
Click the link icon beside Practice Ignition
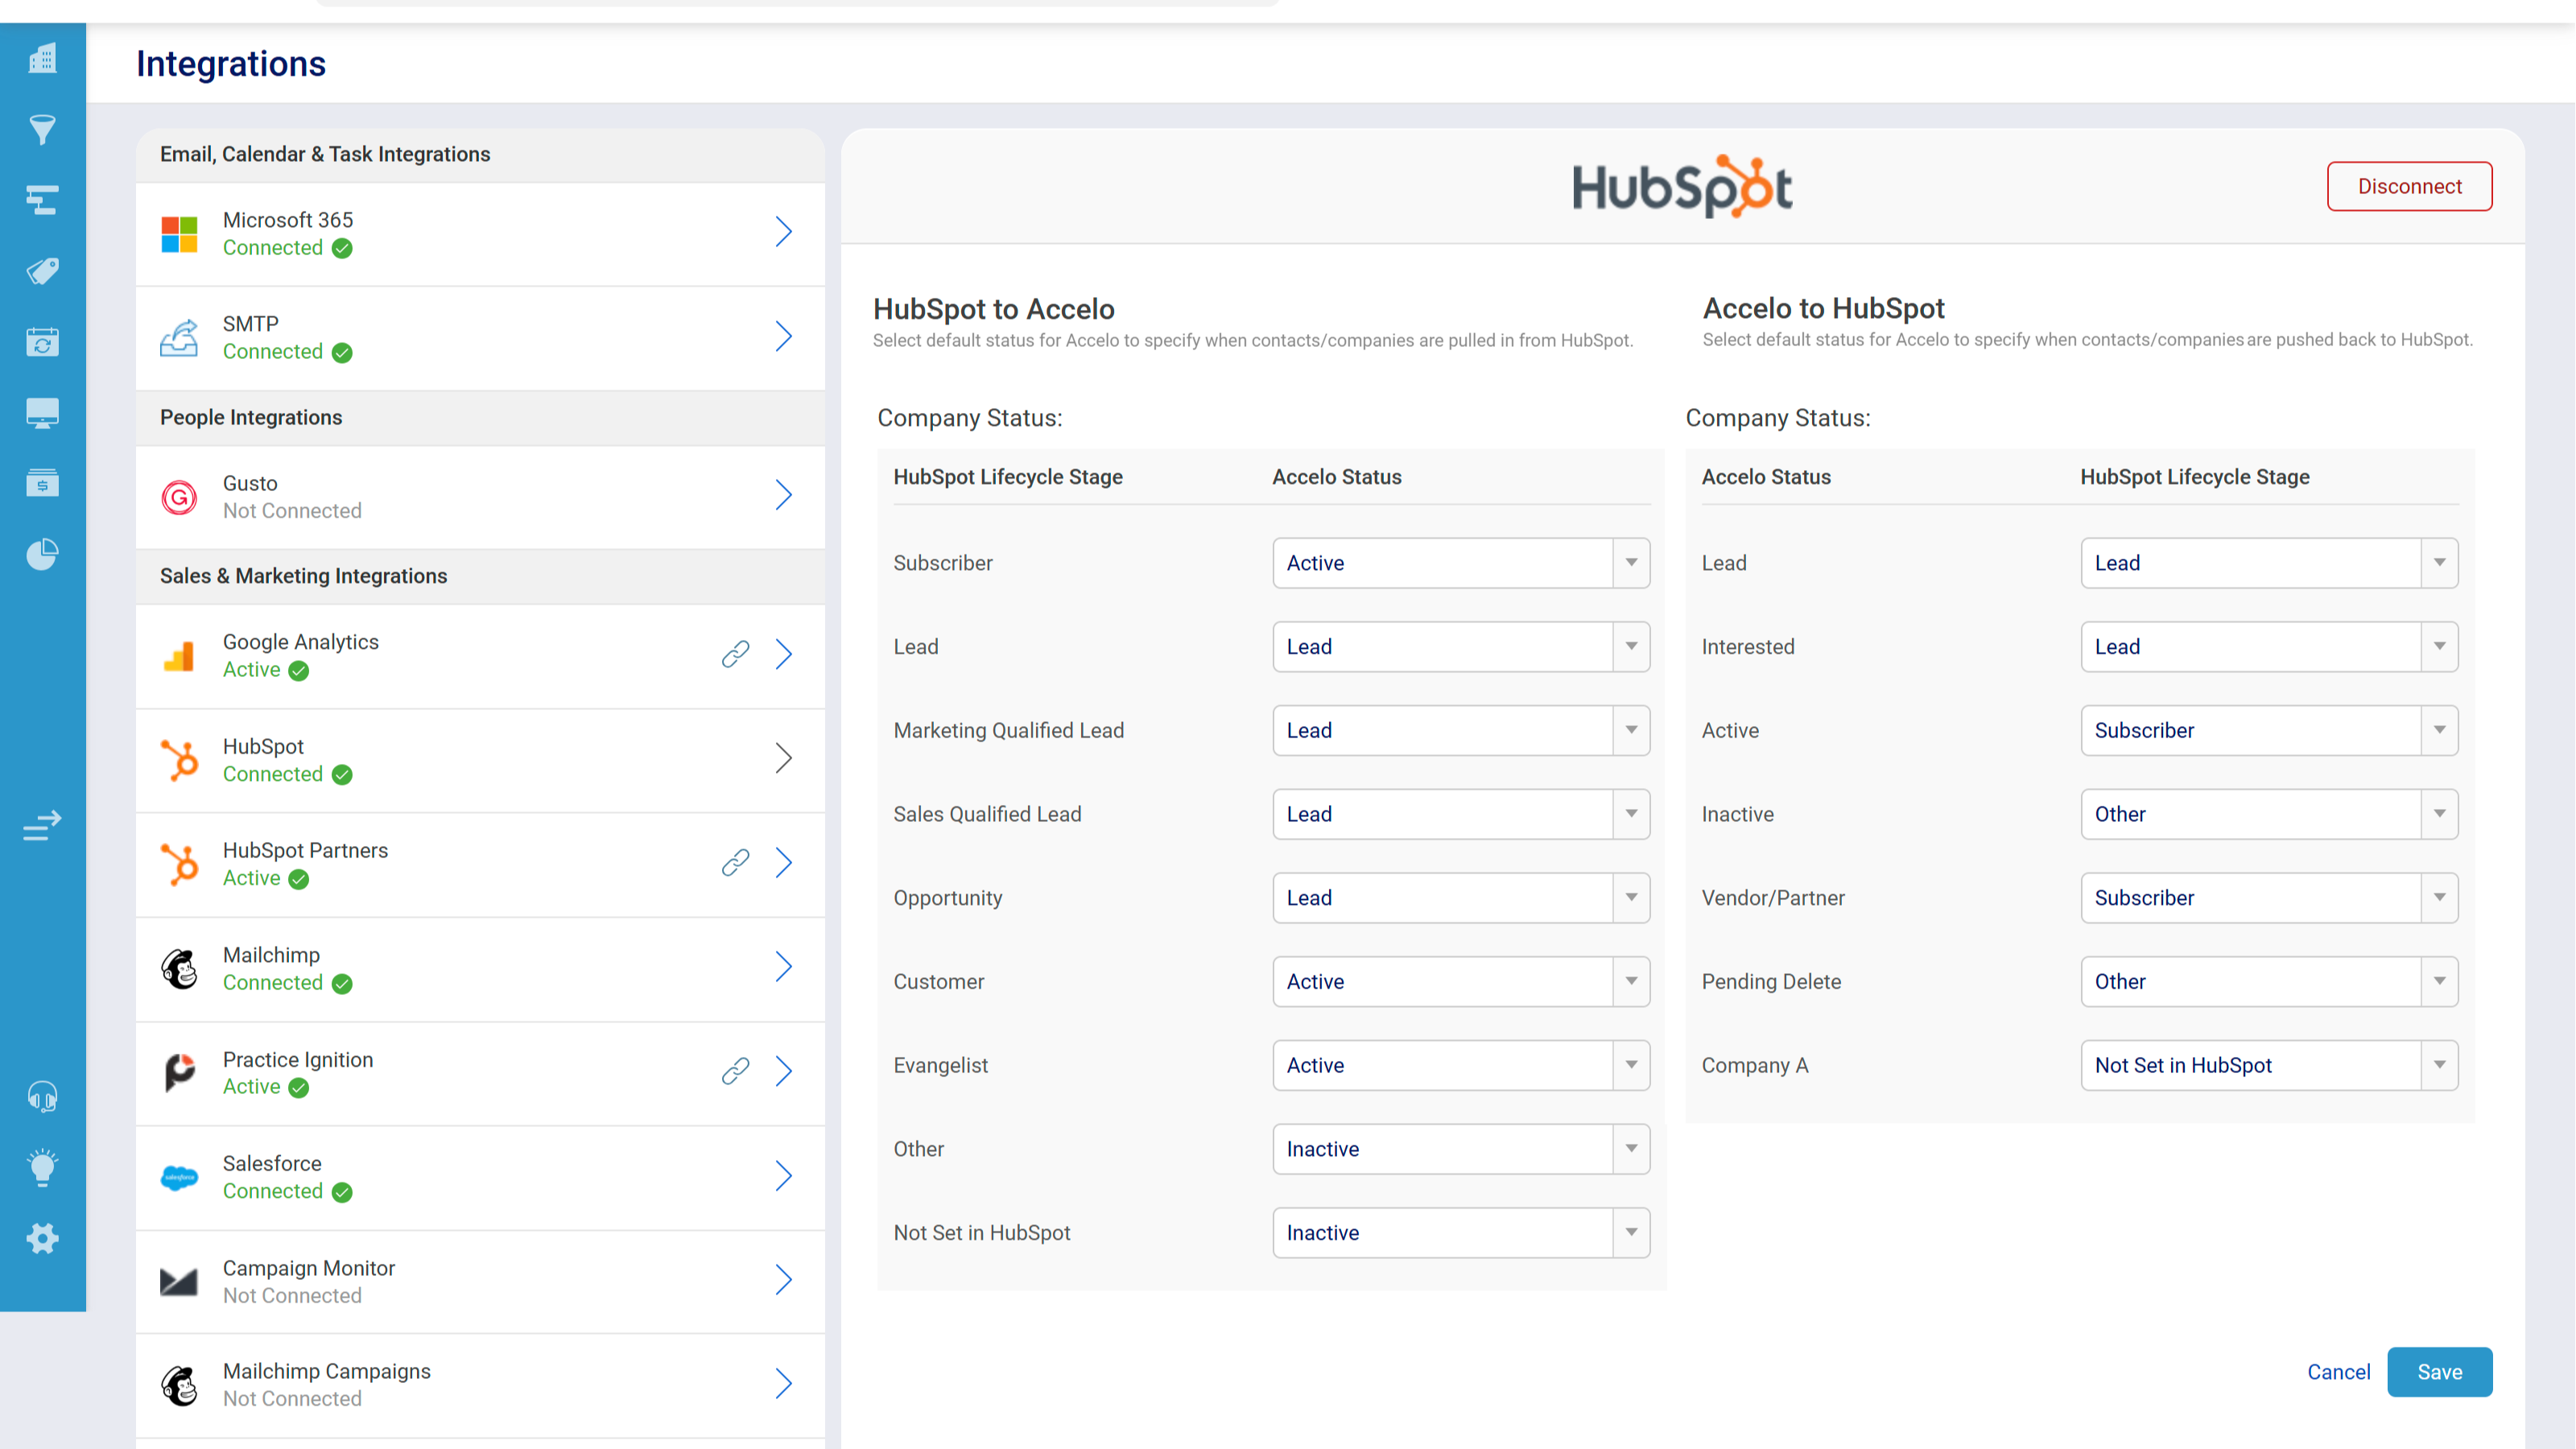click(735, 1071)
